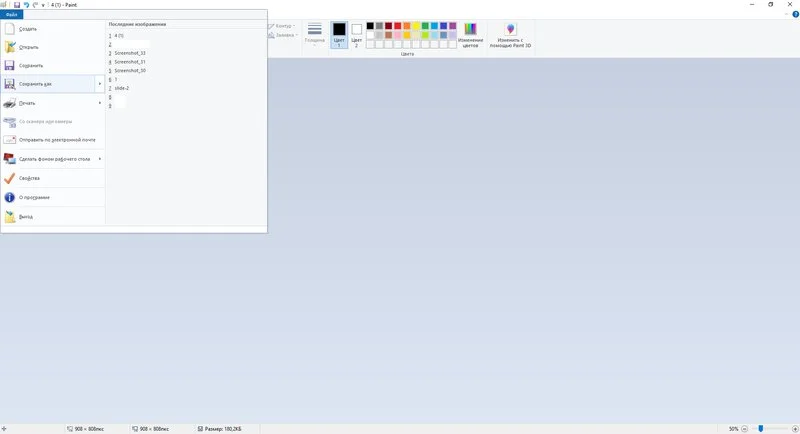The height and width of the screenshot is (434, 800).
Task: Click the Файл tab
Action: [12, 14]
